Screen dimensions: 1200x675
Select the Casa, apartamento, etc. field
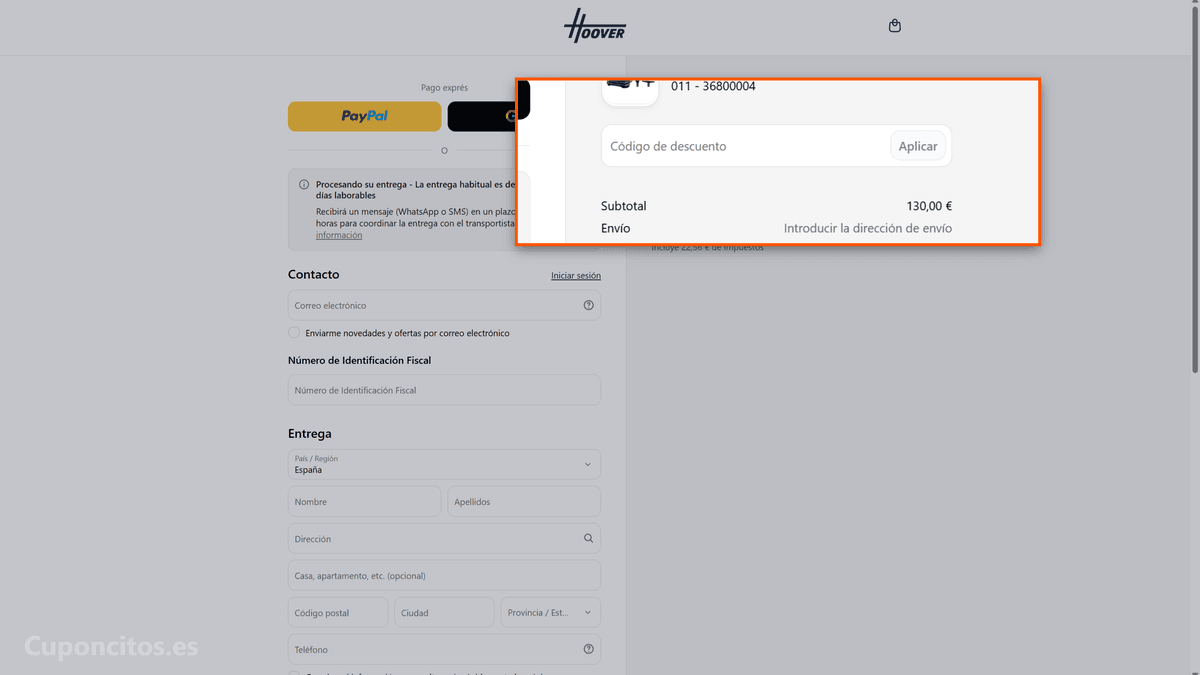pos(444,575)
